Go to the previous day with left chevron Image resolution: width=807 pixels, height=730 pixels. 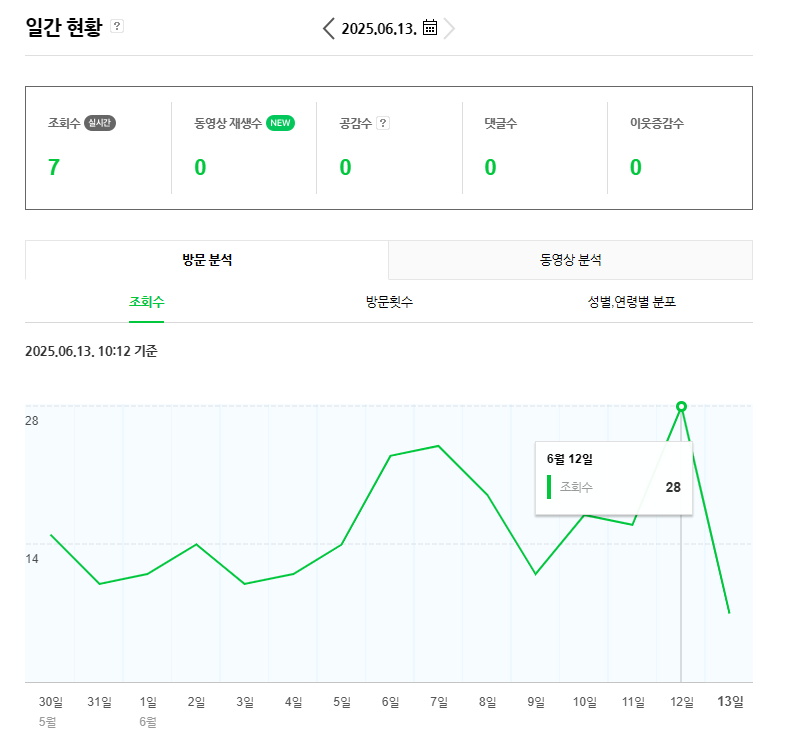pos(328,28)
